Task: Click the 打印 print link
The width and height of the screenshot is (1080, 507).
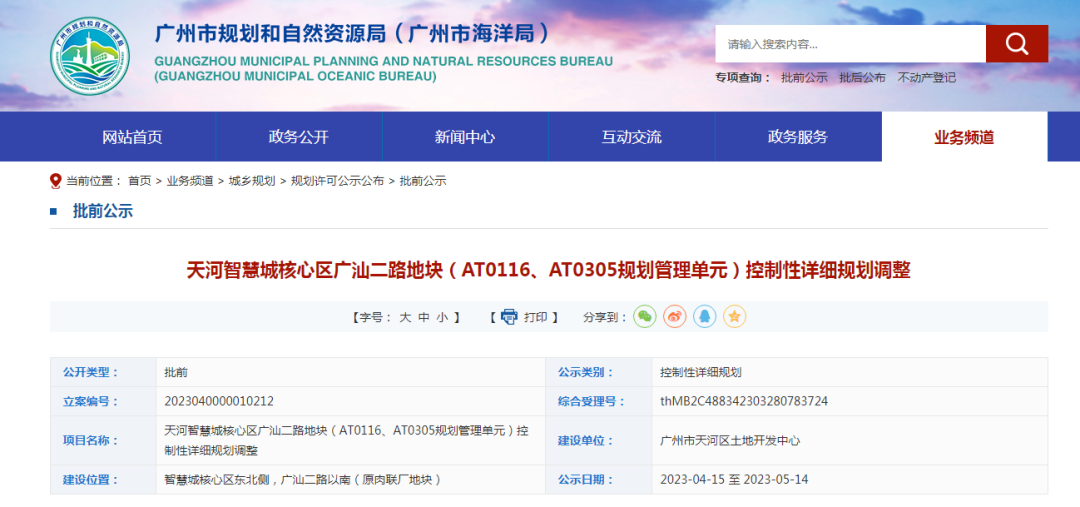Action: point(535,317)
